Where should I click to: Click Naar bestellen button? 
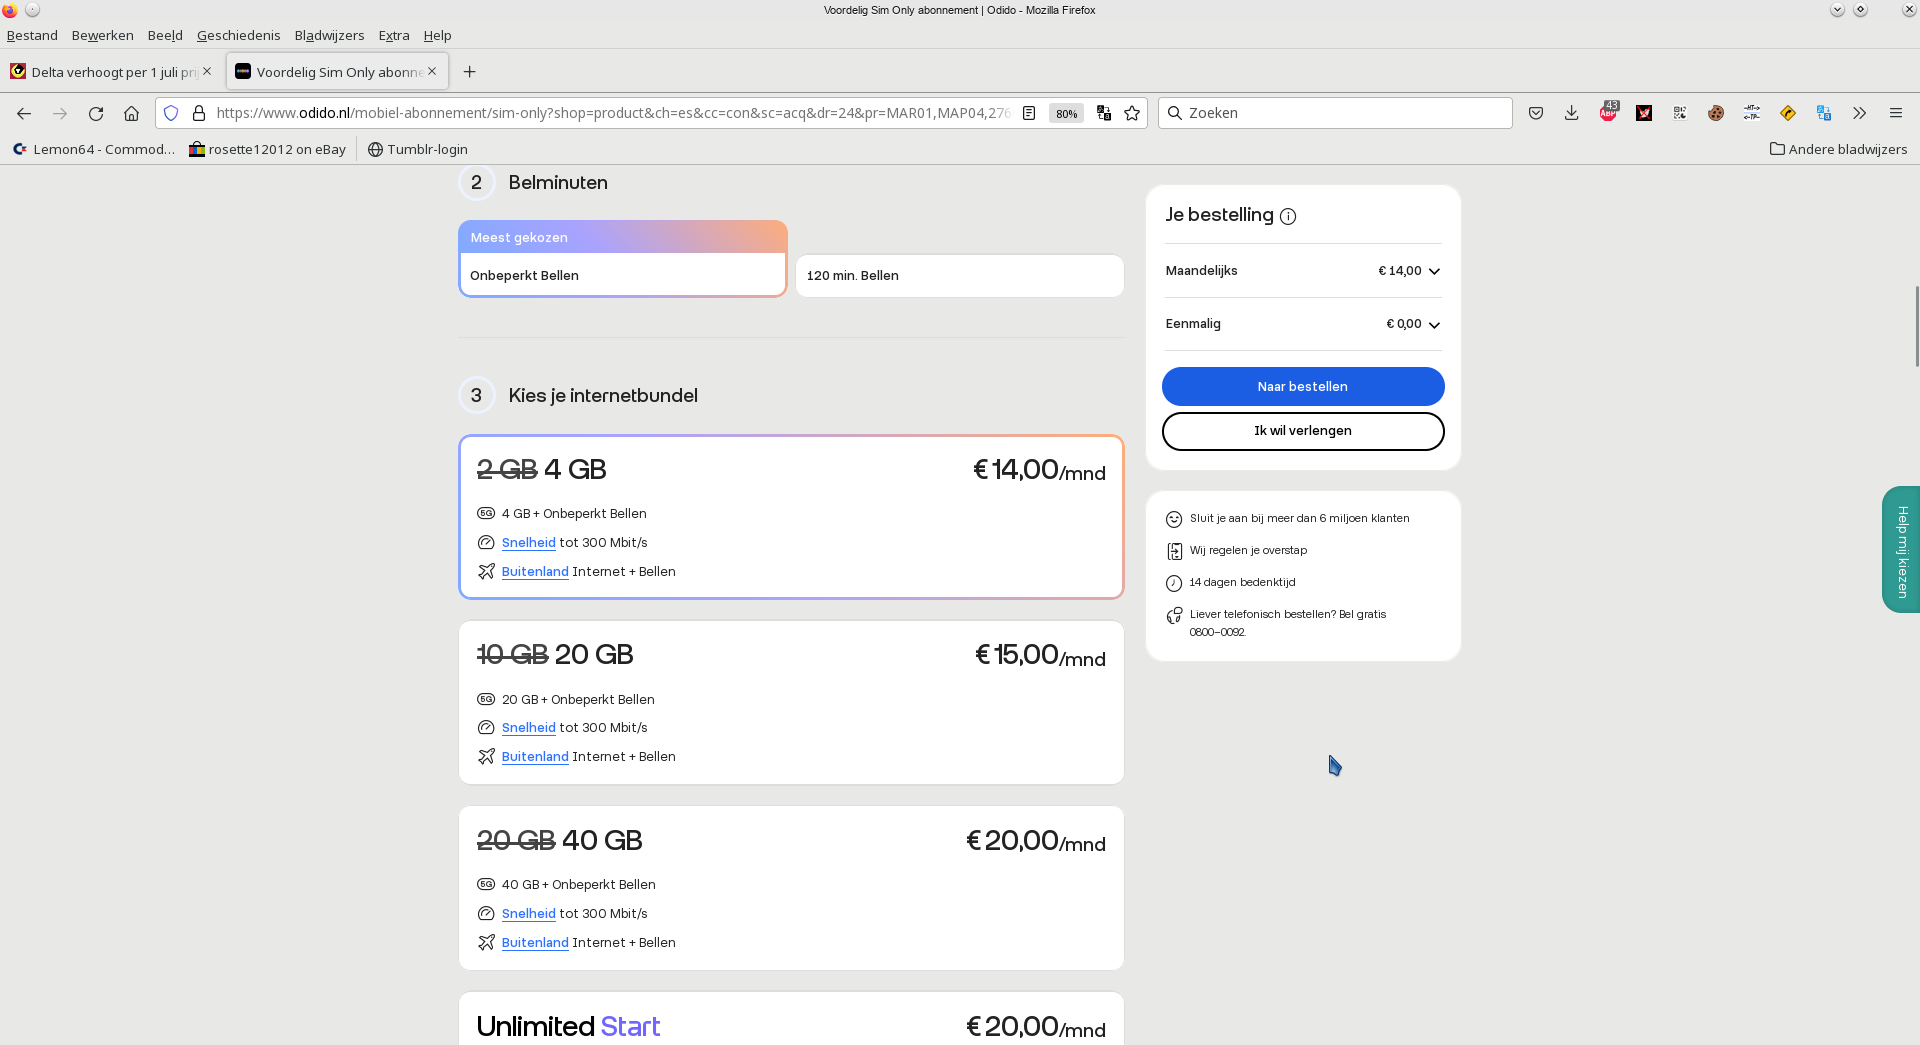1303,386
